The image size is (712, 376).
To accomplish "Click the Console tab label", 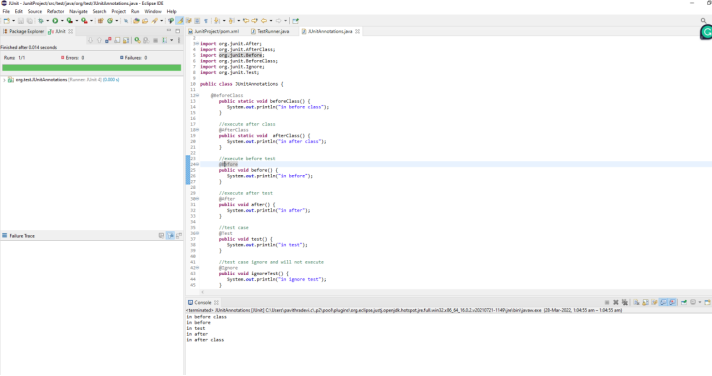I will (203, 302).
